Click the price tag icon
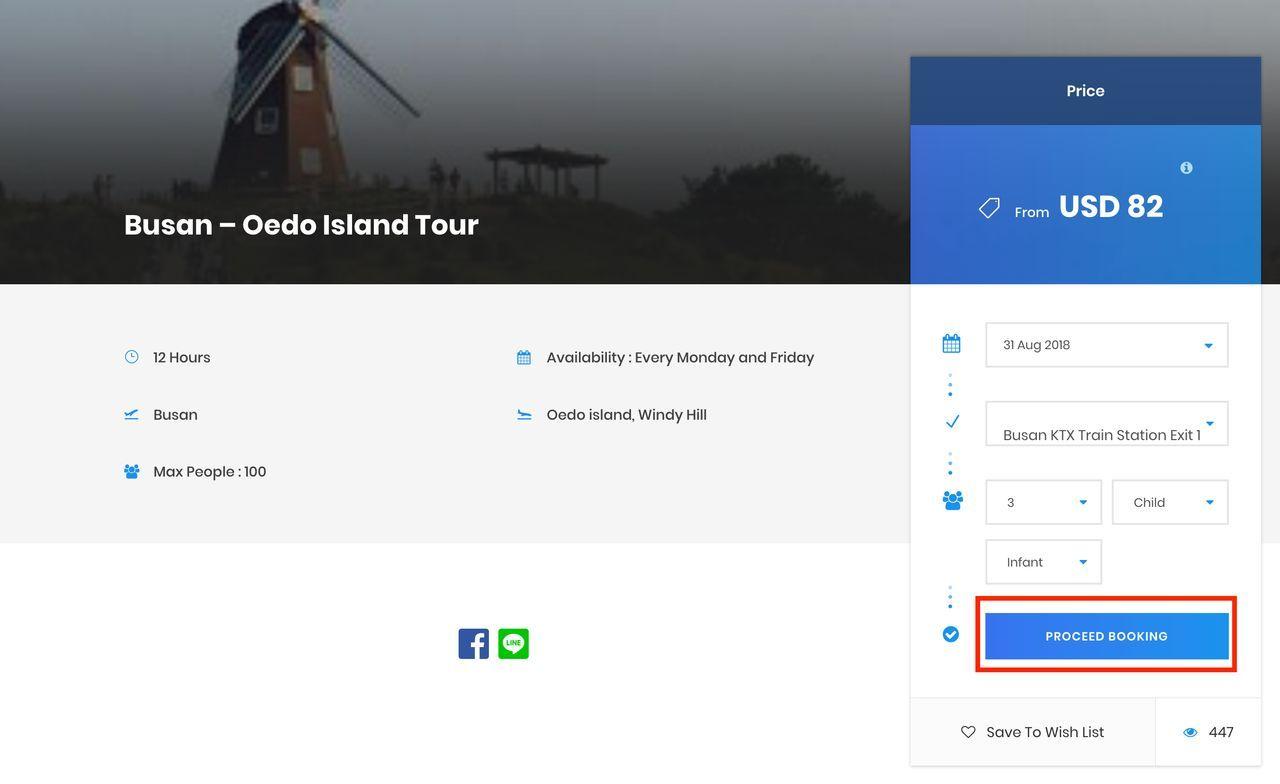Image resolution: width=1280 pixels, height=784 pixels. pos(989,208)
